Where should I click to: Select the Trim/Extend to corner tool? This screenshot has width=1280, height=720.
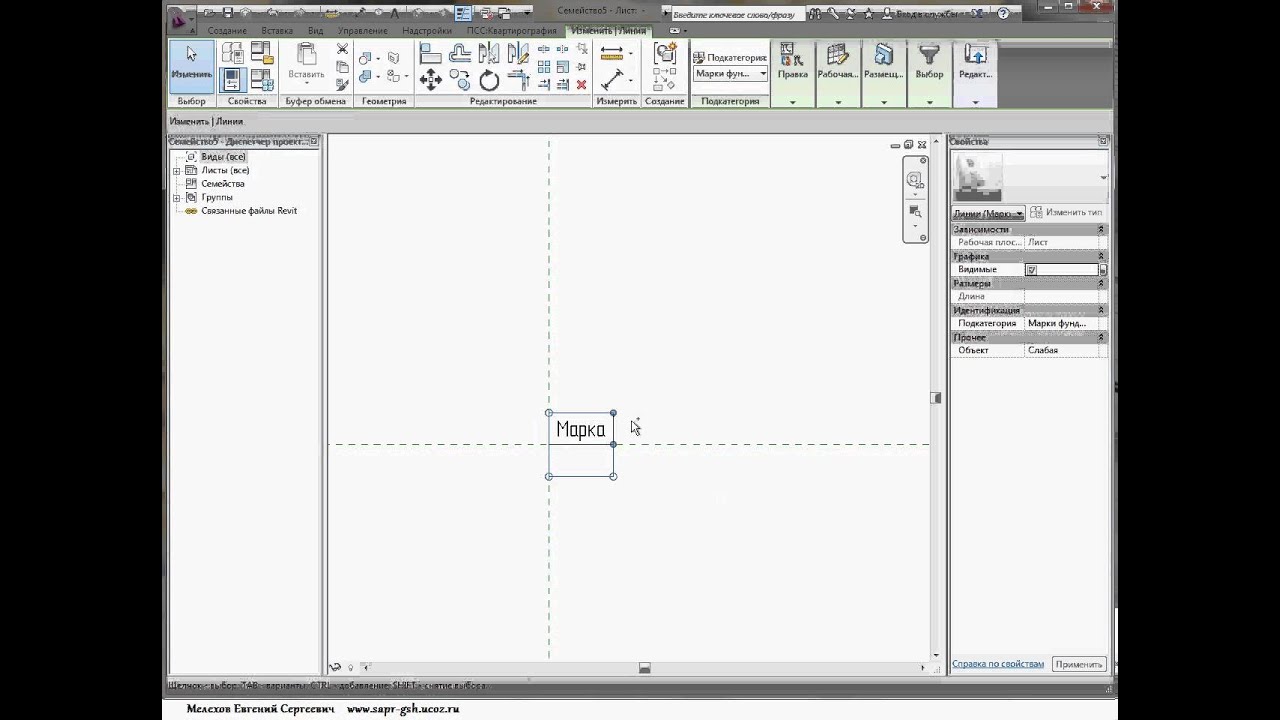tap(518, 80)
